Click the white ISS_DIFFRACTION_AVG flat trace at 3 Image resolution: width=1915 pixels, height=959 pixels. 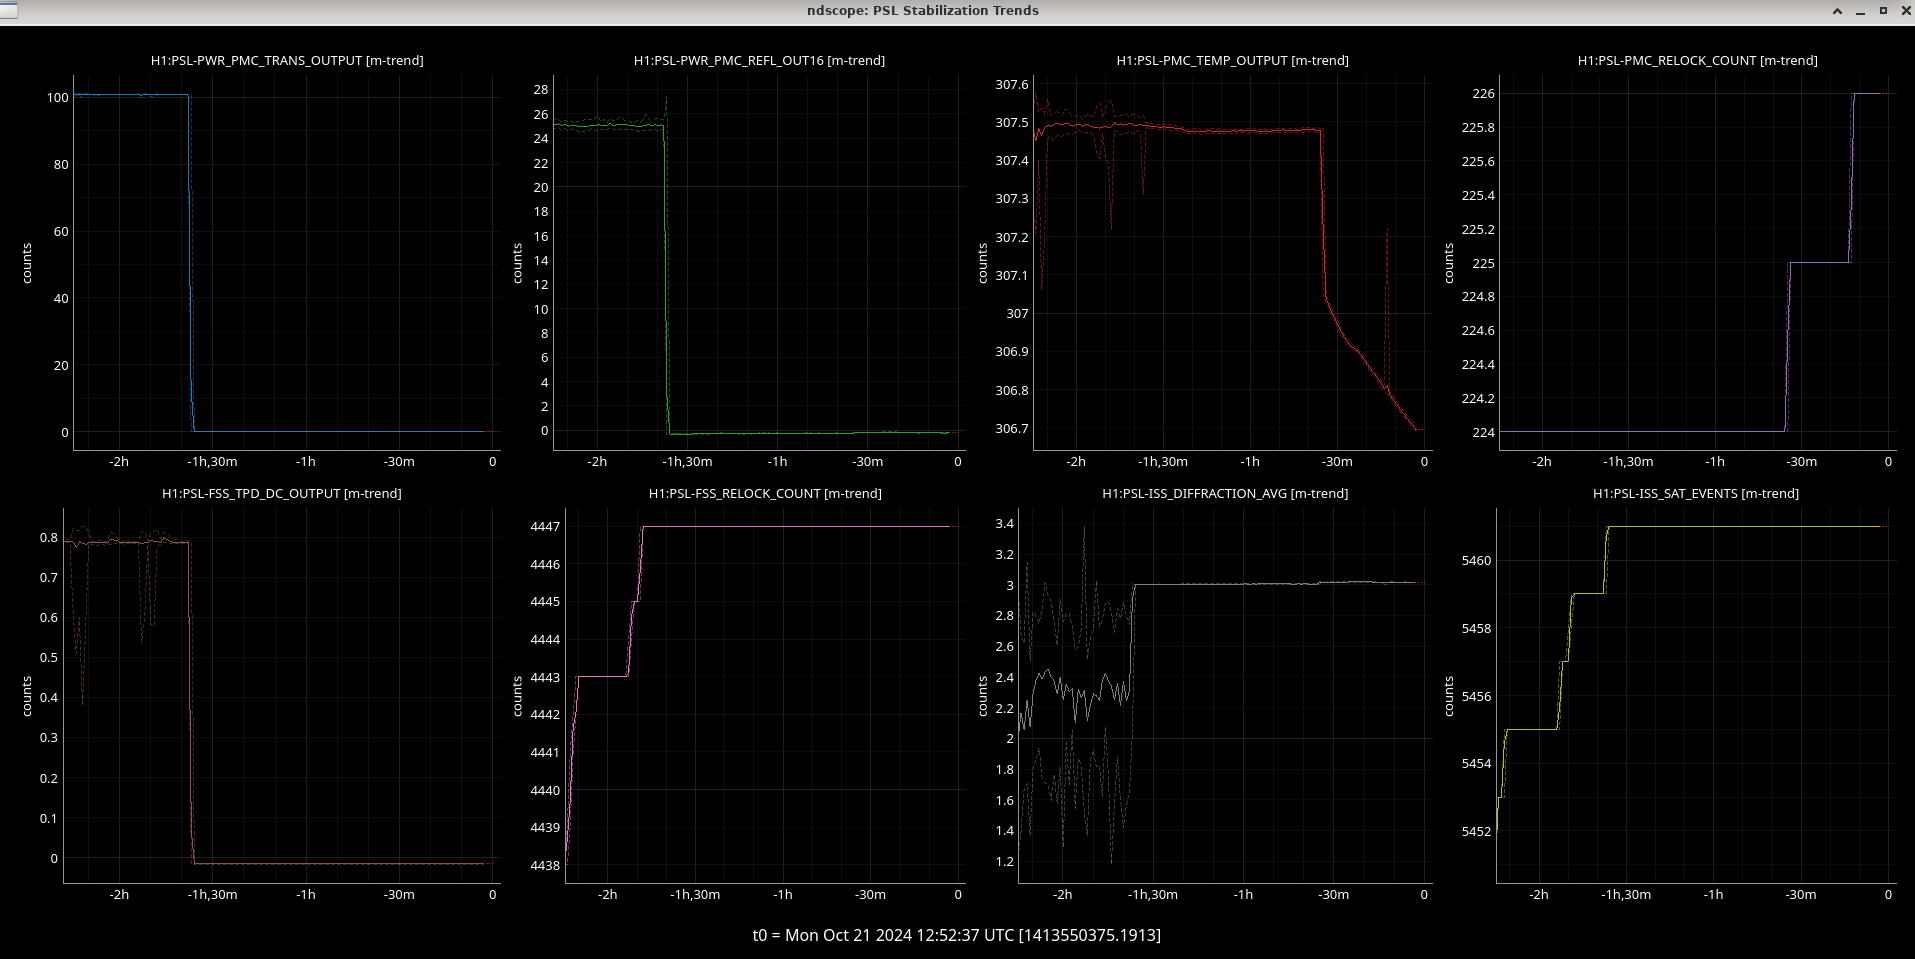tap(1276, 584)
